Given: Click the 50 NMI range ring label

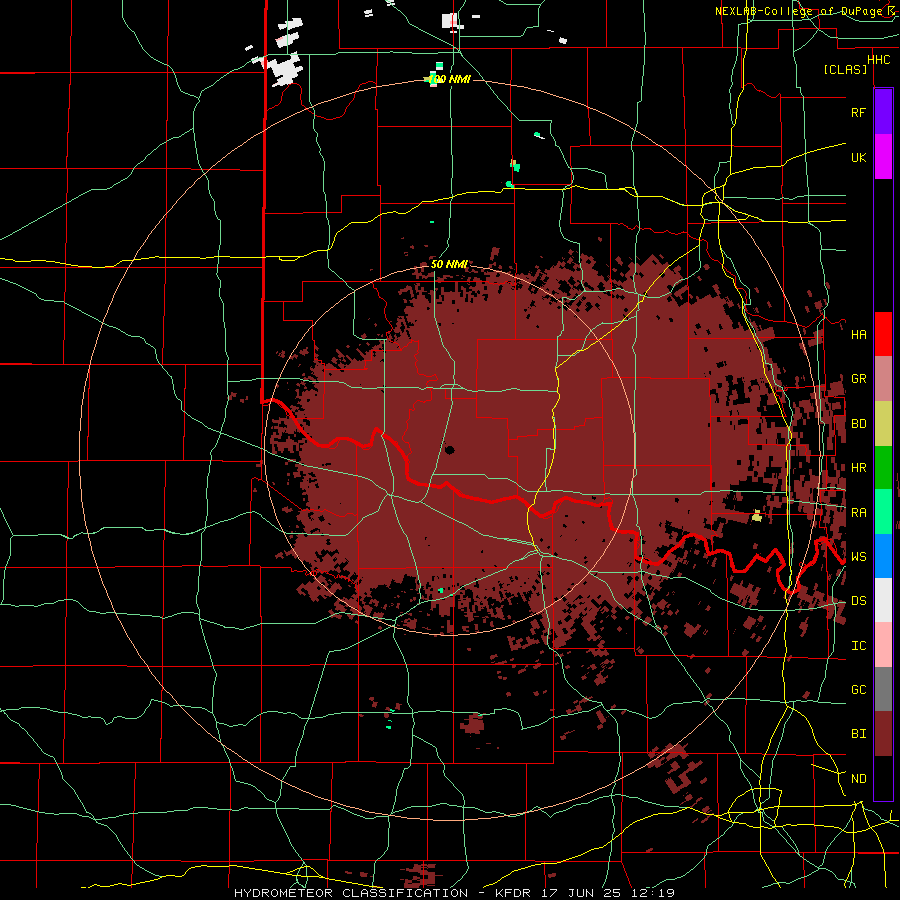Looking at the screenshot, I should point(449,264).
